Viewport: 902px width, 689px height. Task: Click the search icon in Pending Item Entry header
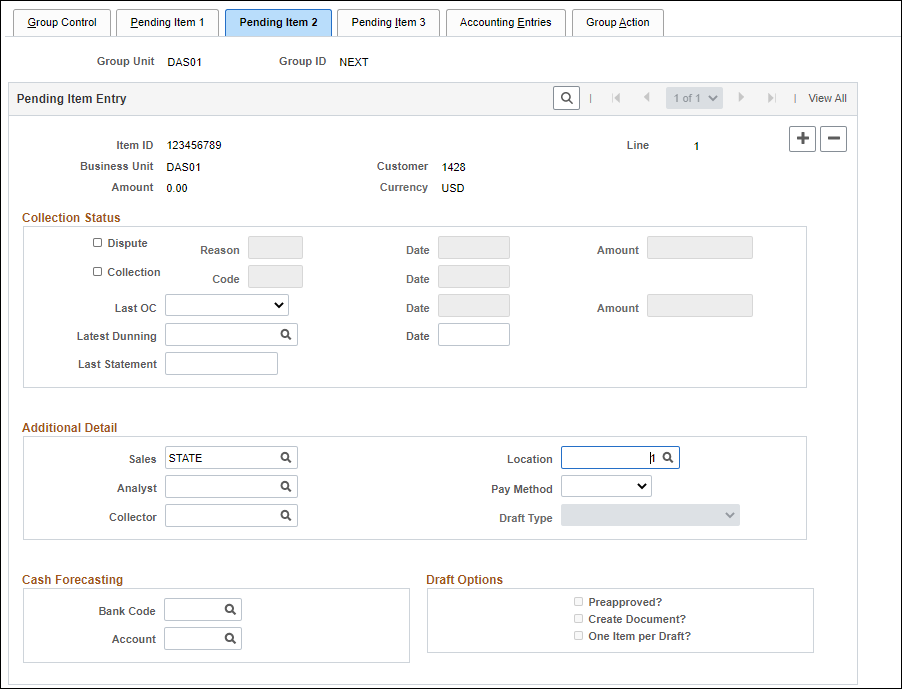566,98
